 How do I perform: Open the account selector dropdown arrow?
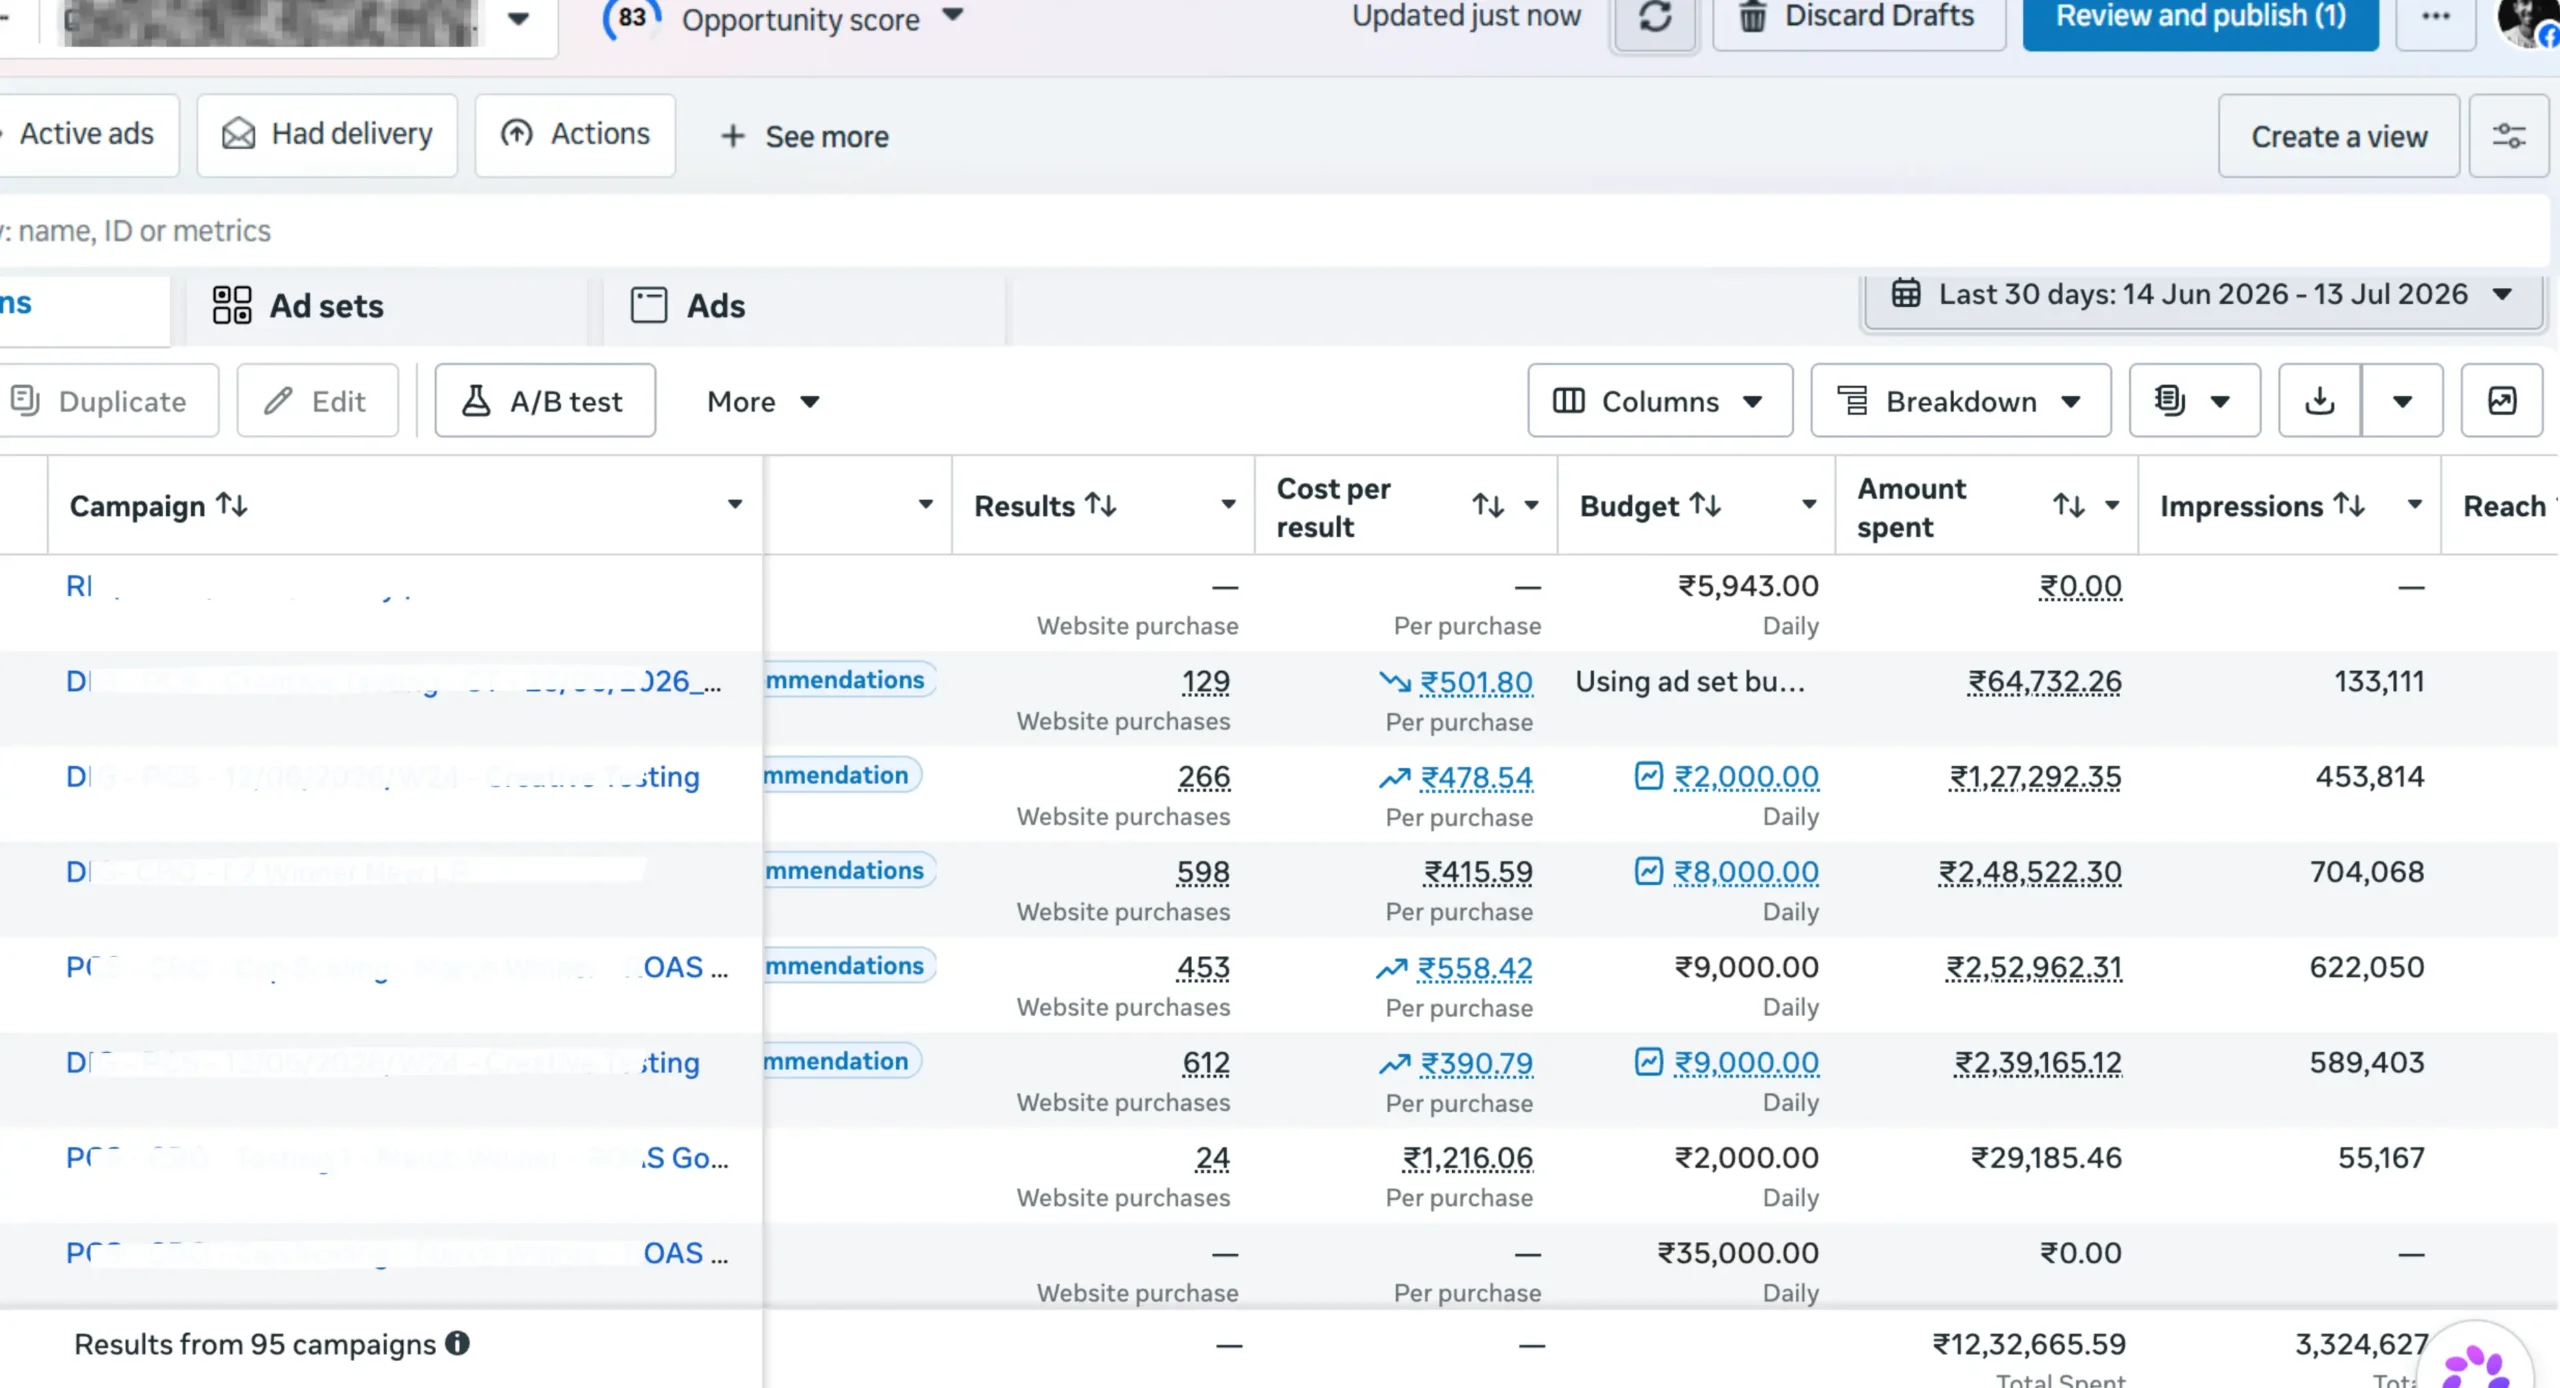click(x=518, y=18)
